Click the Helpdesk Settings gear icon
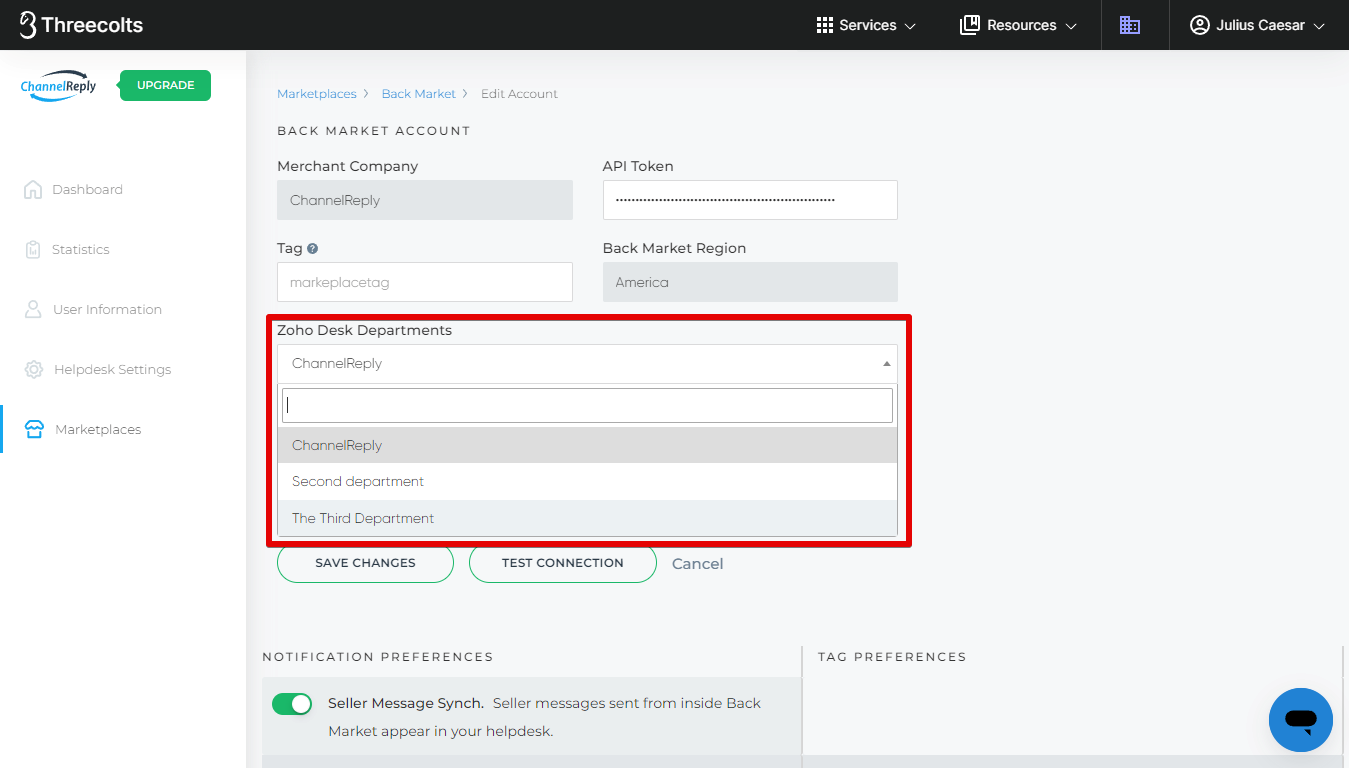This screenshot has width=1349, height=768. pos(34,369)
